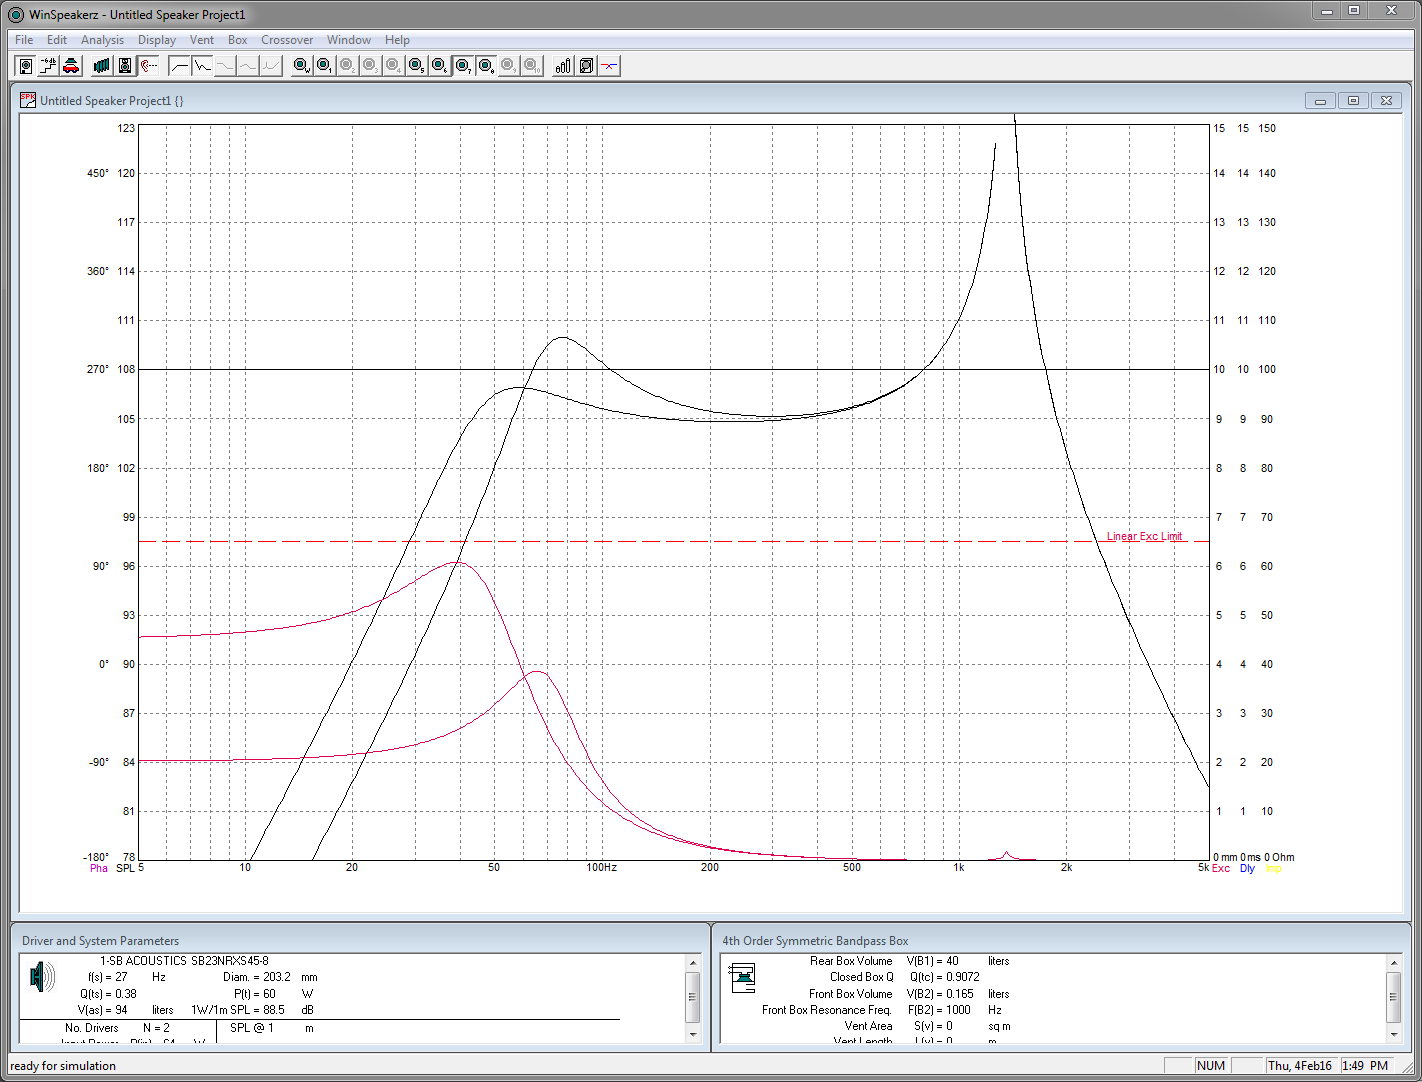
Task: Select the notch-shaped response curve icon
Action: tap(203, 66)
